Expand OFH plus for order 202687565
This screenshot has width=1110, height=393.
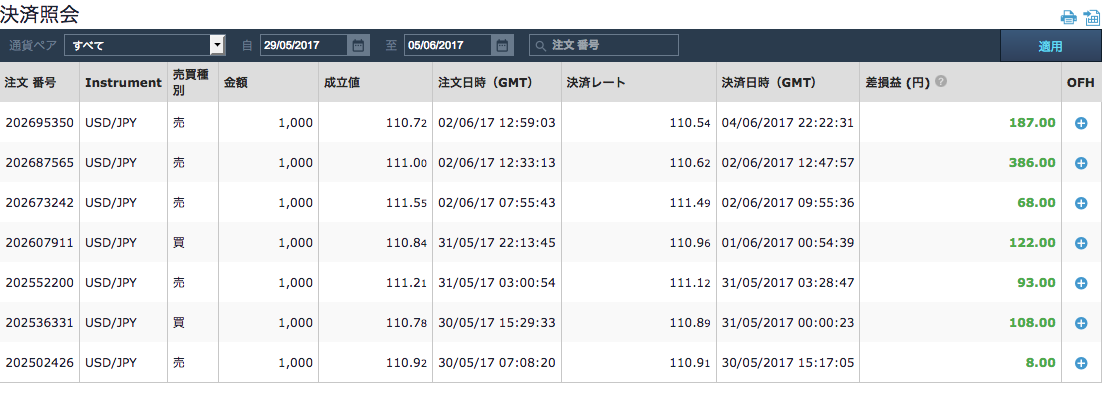(1081, 163)
